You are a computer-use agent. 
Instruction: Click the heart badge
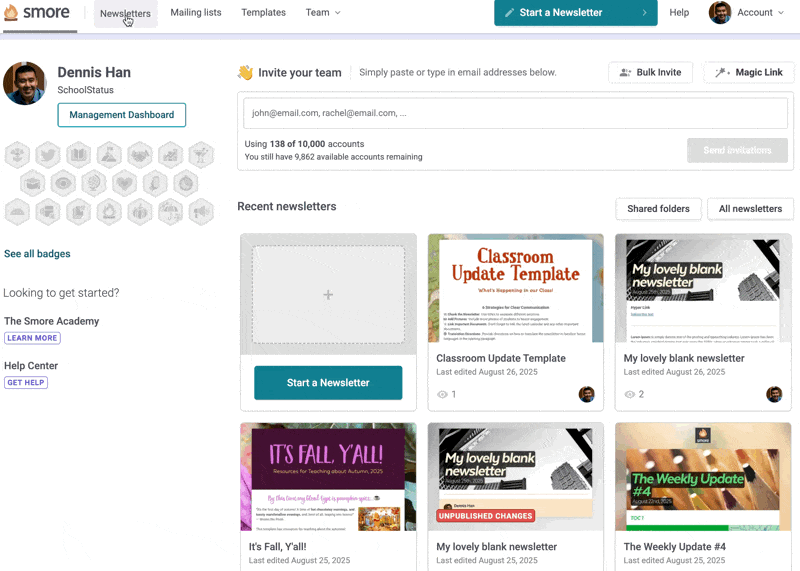pyautogui.click(x=124, y=183)
